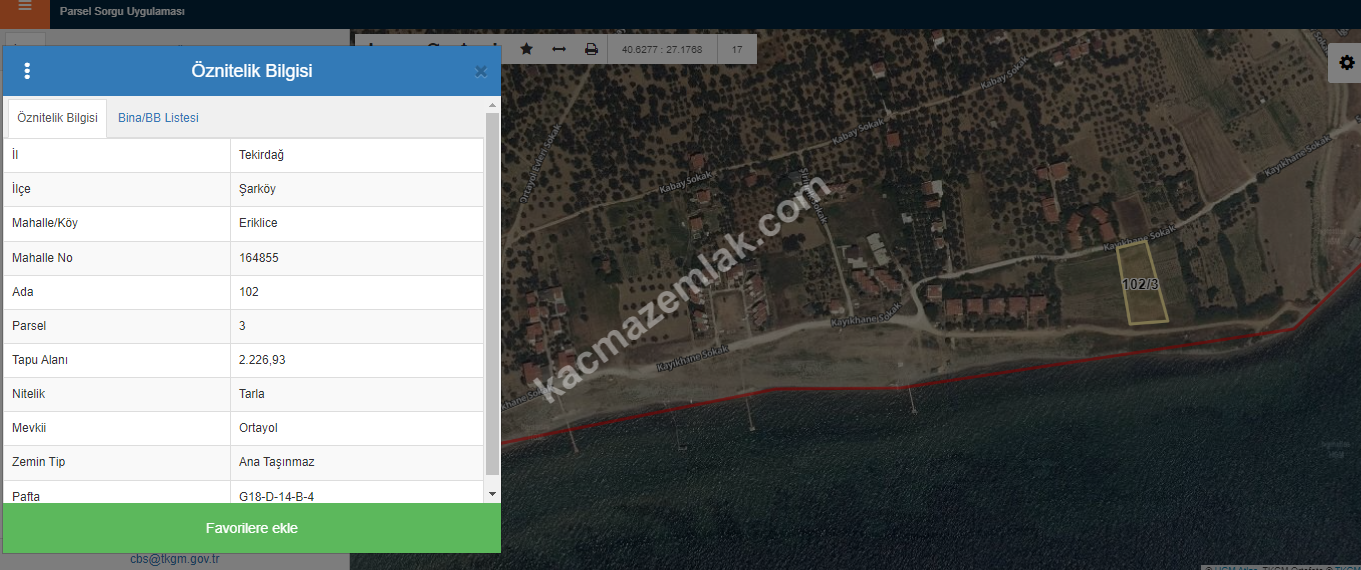Select the measure distance arrow tool
1361x570 pixels.
click(559, 49)
